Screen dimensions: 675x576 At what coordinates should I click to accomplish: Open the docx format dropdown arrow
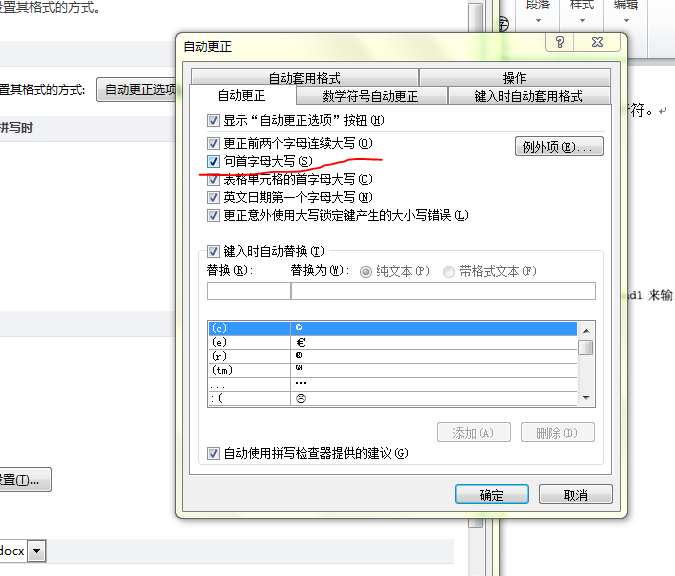coord(37,551)
